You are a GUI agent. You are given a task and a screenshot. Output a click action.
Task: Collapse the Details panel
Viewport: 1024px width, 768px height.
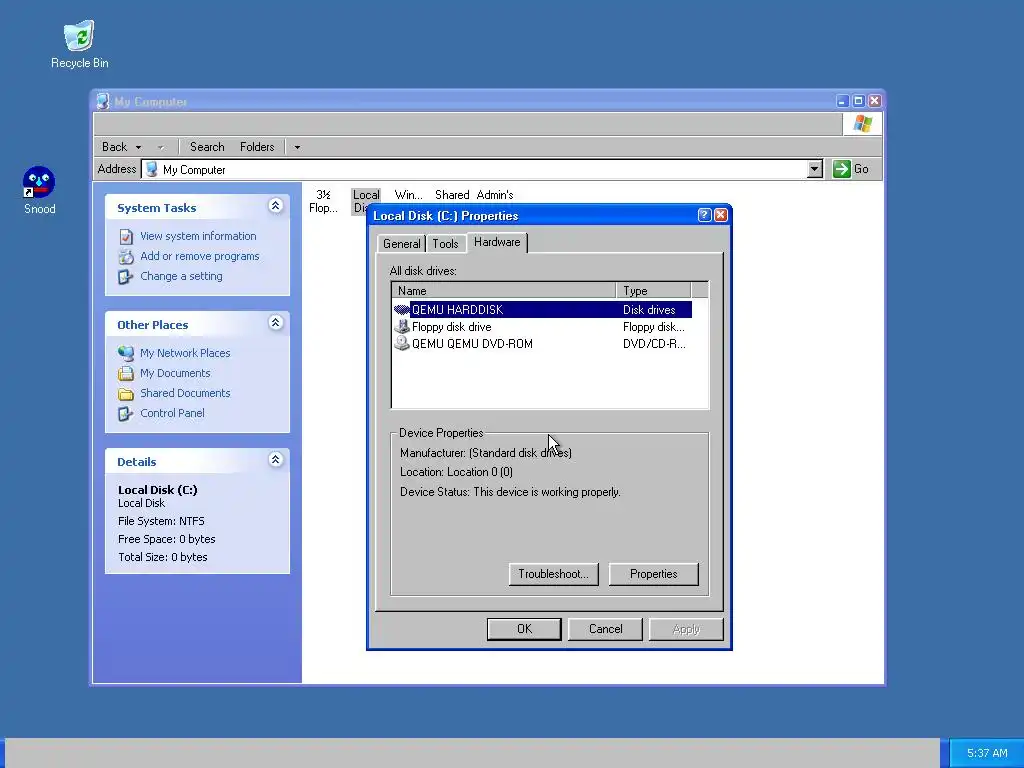pyautogui.click(x=276, y=460)
